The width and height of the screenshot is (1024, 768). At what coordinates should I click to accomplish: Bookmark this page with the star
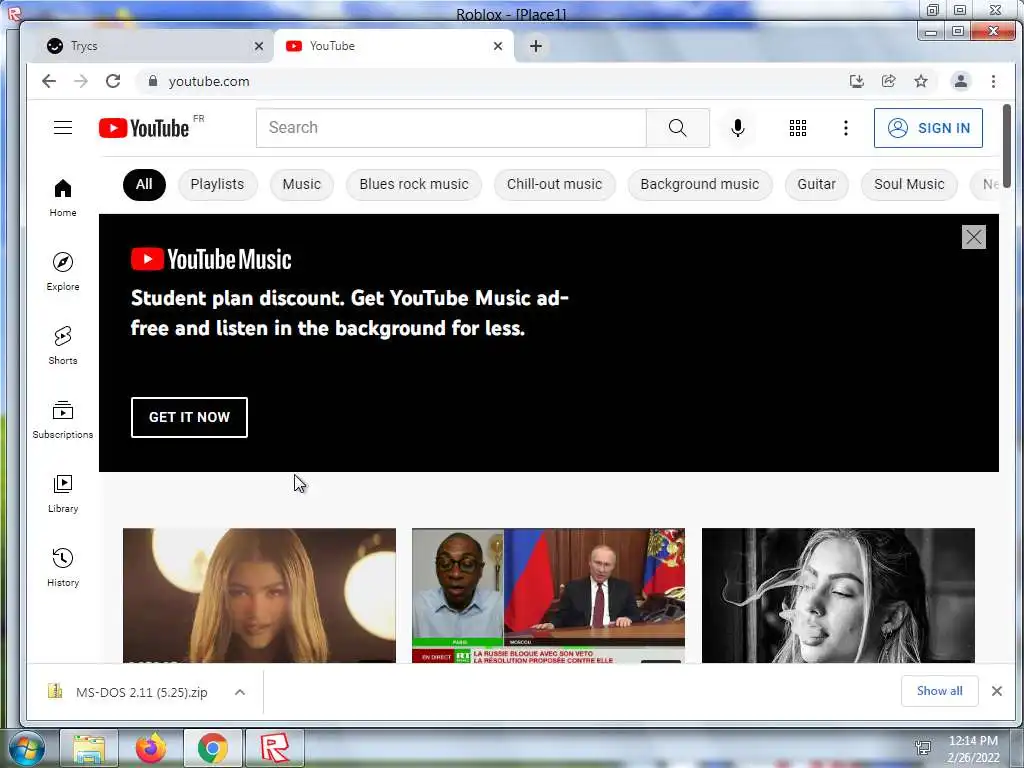coord(921,82)
